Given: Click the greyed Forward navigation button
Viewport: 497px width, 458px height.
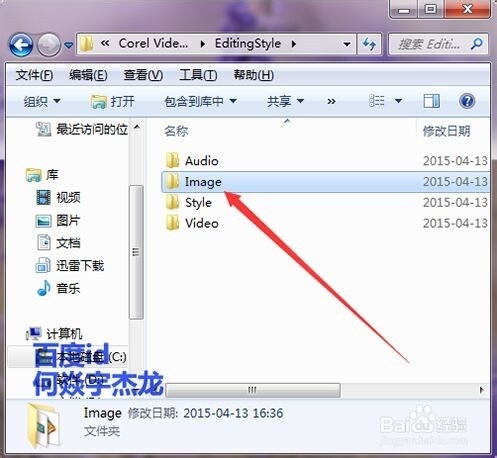Looking at the screenshot, I should click(x=48, y=44).
